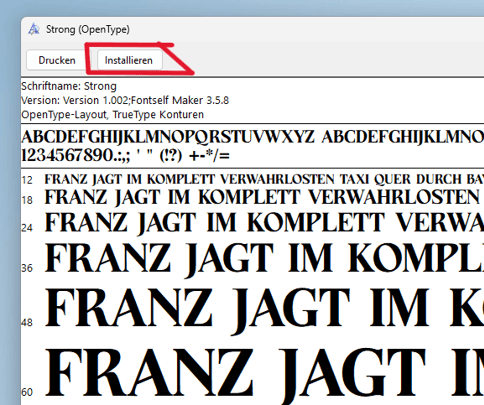Click the Drucken button

(x=57, y=60)
